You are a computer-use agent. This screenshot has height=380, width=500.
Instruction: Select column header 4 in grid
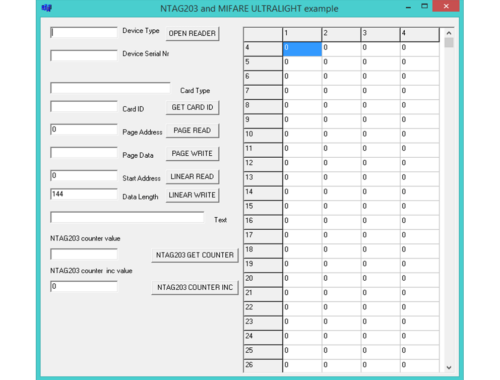[420, 34]
